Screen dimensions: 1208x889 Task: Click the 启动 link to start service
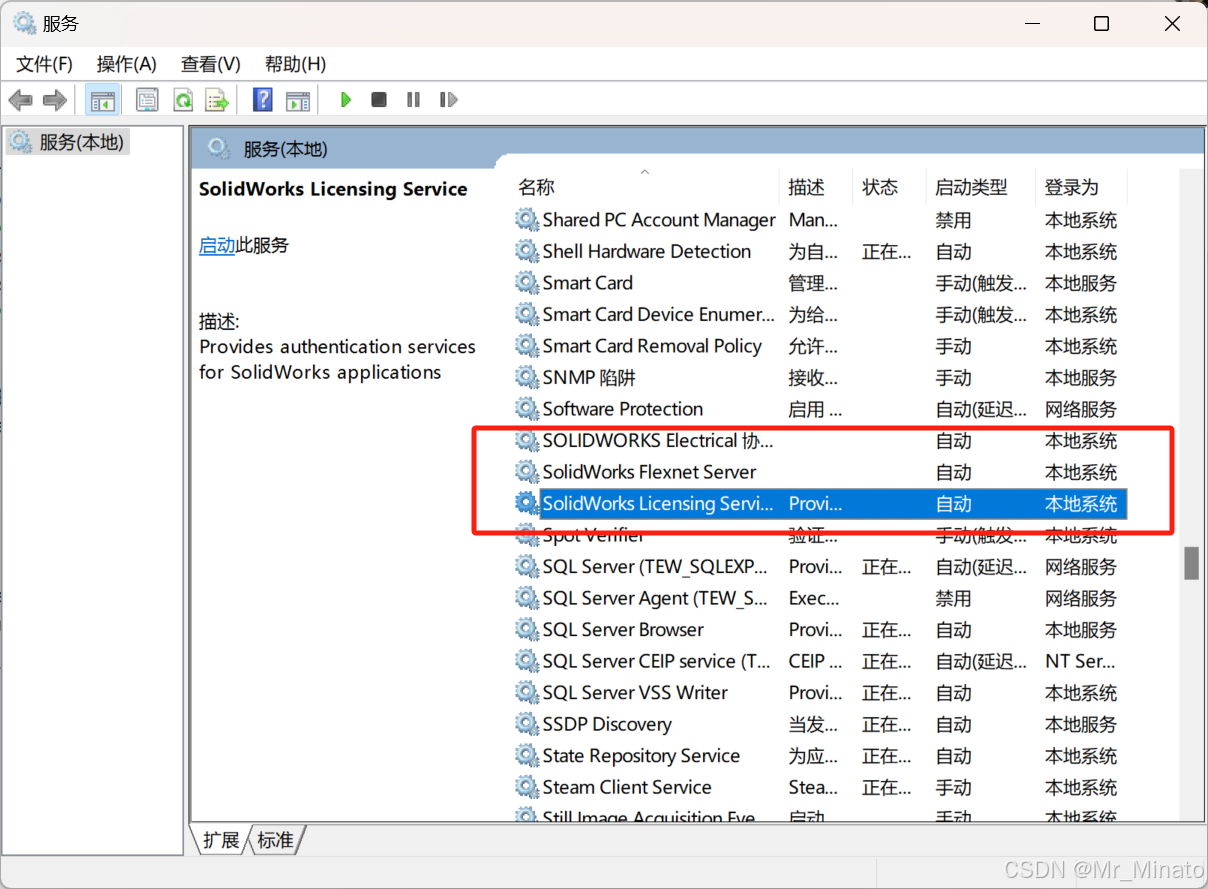(x=217, y=245)
